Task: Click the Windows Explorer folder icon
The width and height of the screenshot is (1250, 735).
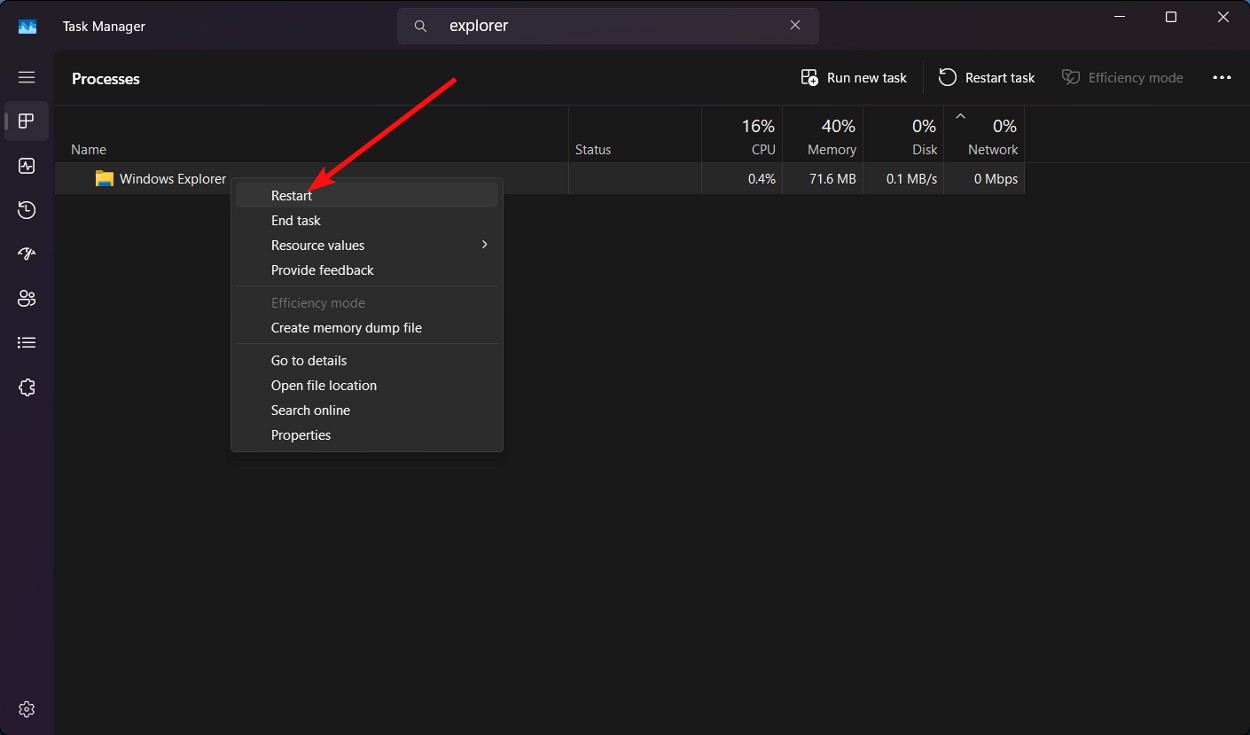Action: (x=105, y=178)
